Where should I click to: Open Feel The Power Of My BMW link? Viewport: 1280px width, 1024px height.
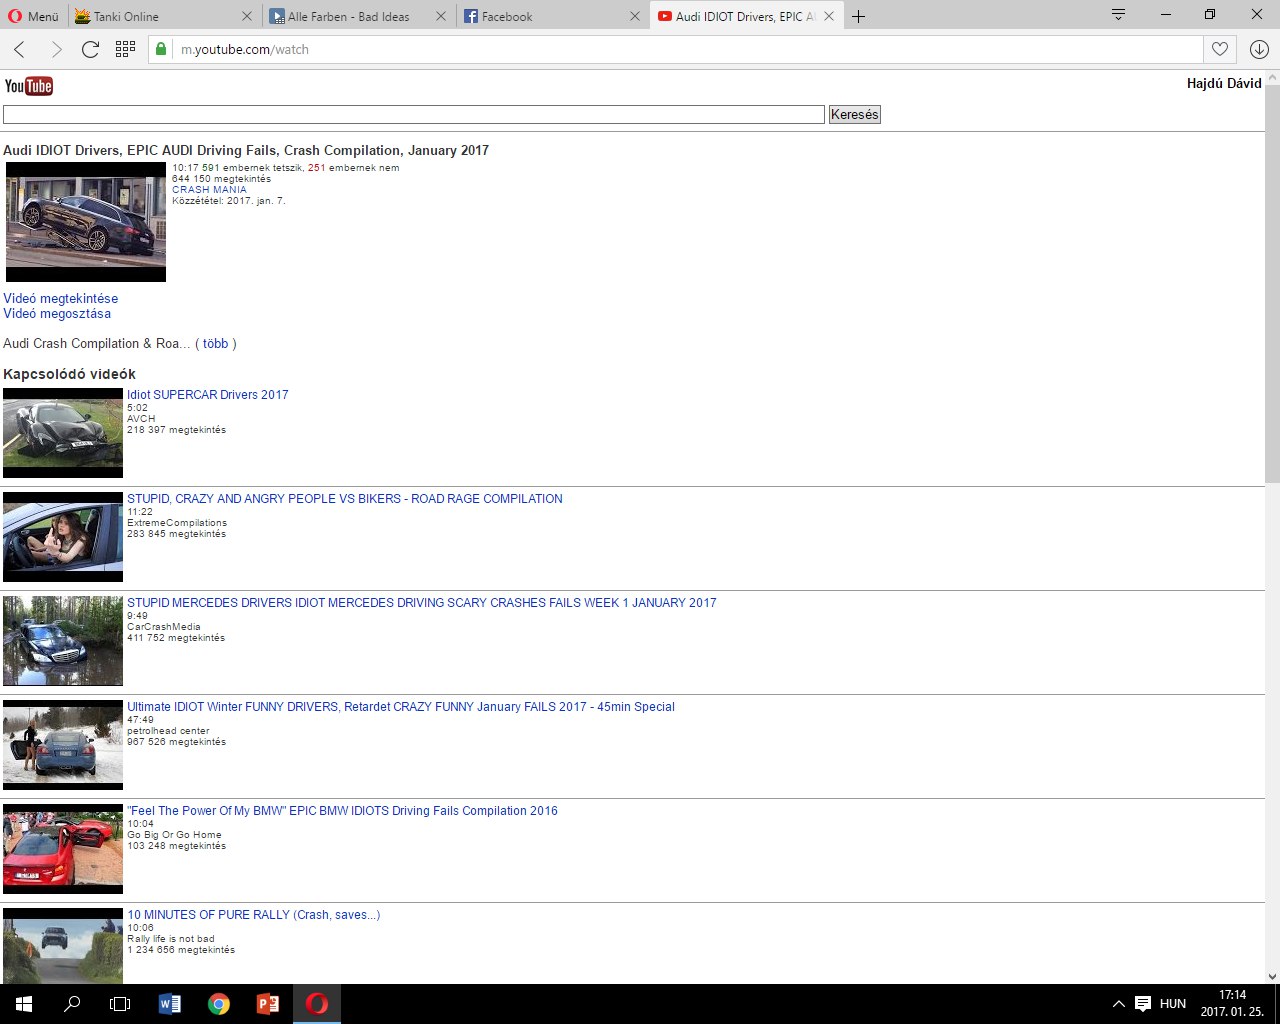pyautogui.click(x=342, y=810)
